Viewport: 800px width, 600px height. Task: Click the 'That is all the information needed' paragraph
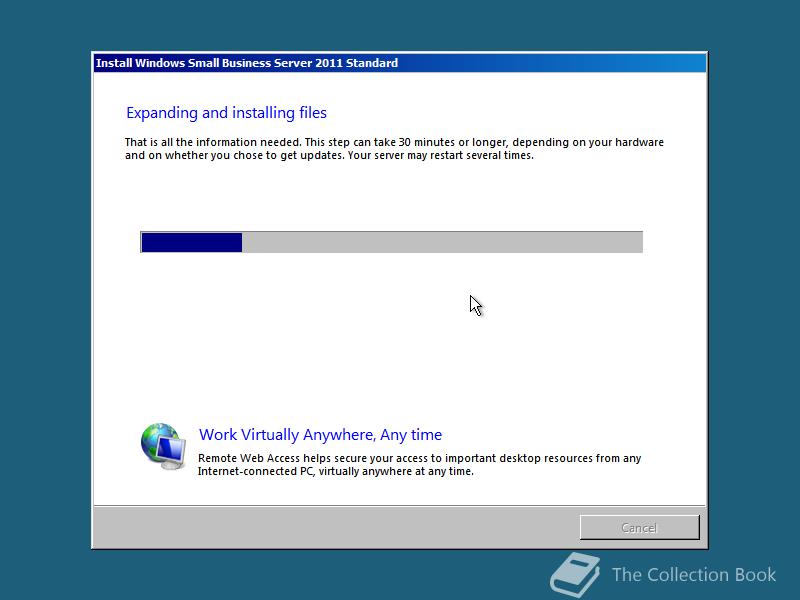(394, 148)
